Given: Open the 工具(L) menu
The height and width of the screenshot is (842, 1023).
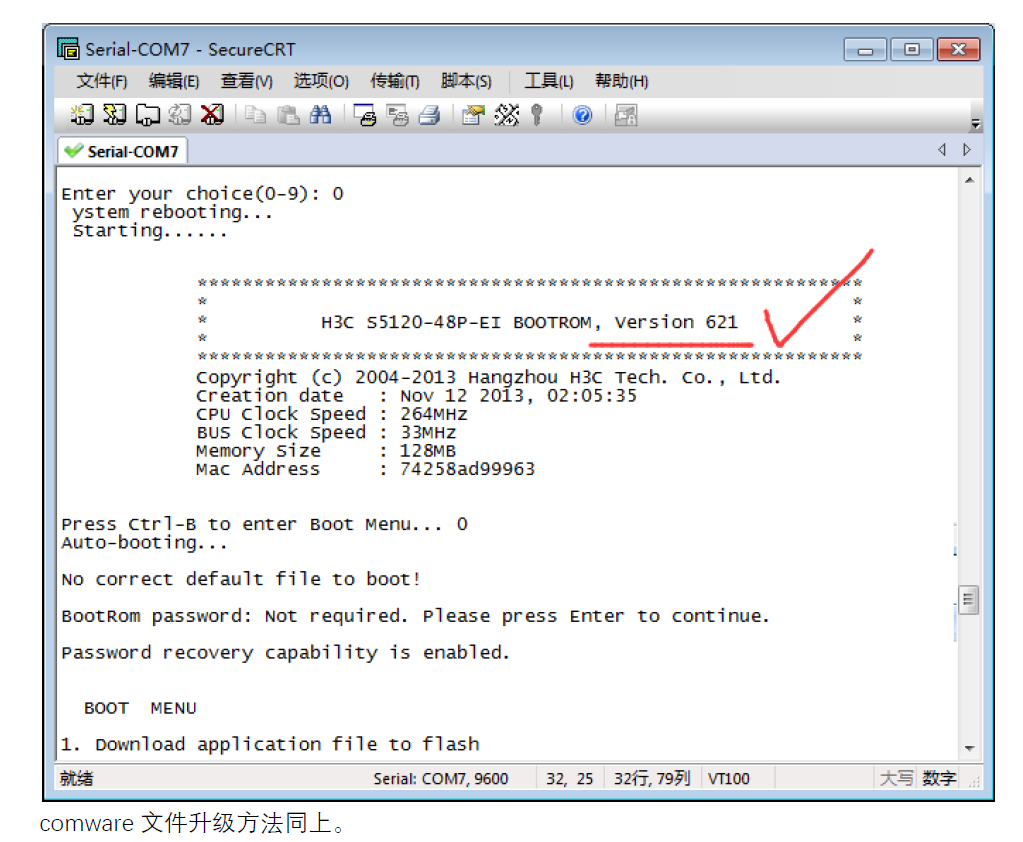Looking at the screenshot, I should point(549,81).
